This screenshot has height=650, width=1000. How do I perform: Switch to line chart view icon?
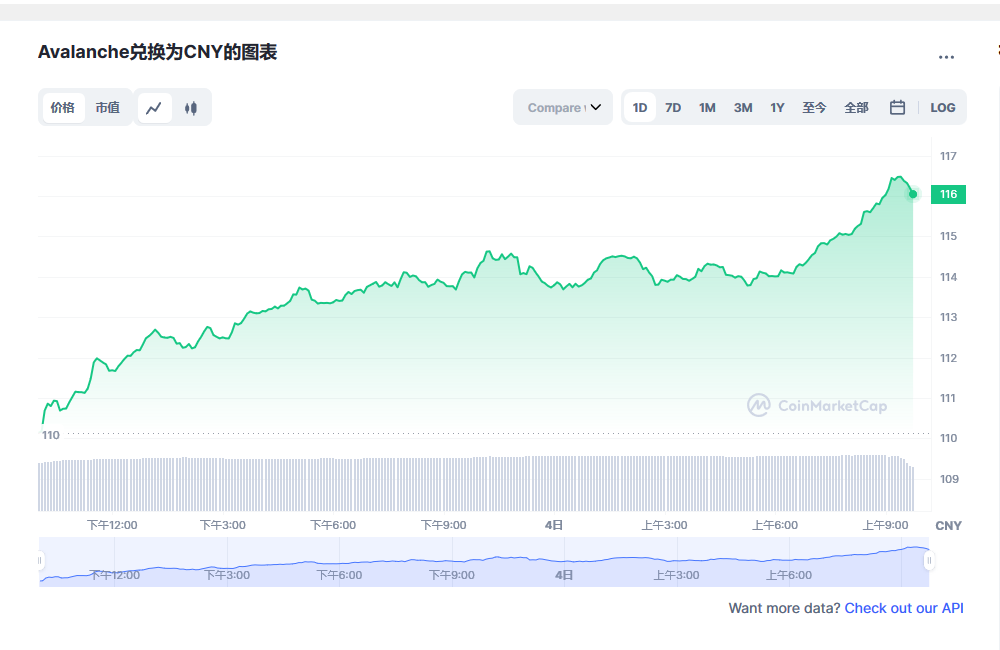(x=154, y=108)
